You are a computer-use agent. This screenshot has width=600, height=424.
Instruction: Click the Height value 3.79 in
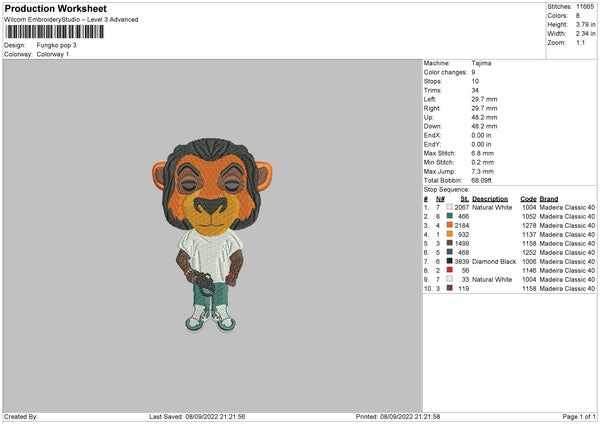tap(585, 24)
